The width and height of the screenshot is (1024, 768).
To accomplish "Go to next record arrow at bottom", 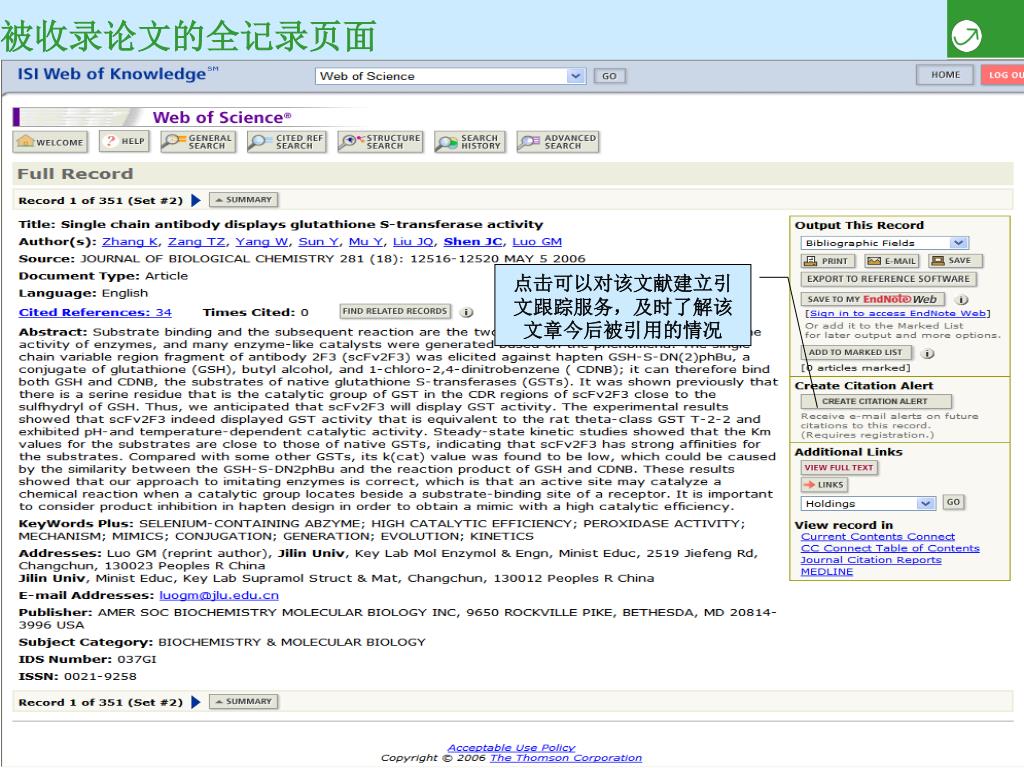I will pyautogui.click(x=195, y=702).
